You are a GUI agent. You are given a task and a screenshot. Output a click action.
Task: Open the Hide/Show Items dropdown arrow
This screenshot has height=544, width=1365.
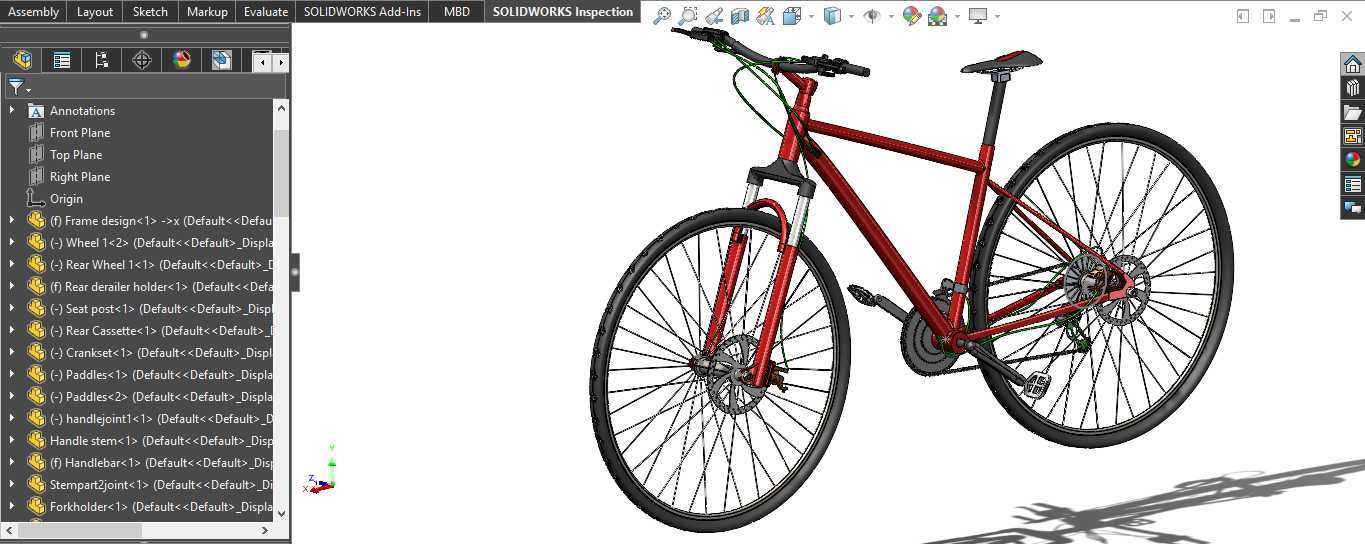point(890,16)
